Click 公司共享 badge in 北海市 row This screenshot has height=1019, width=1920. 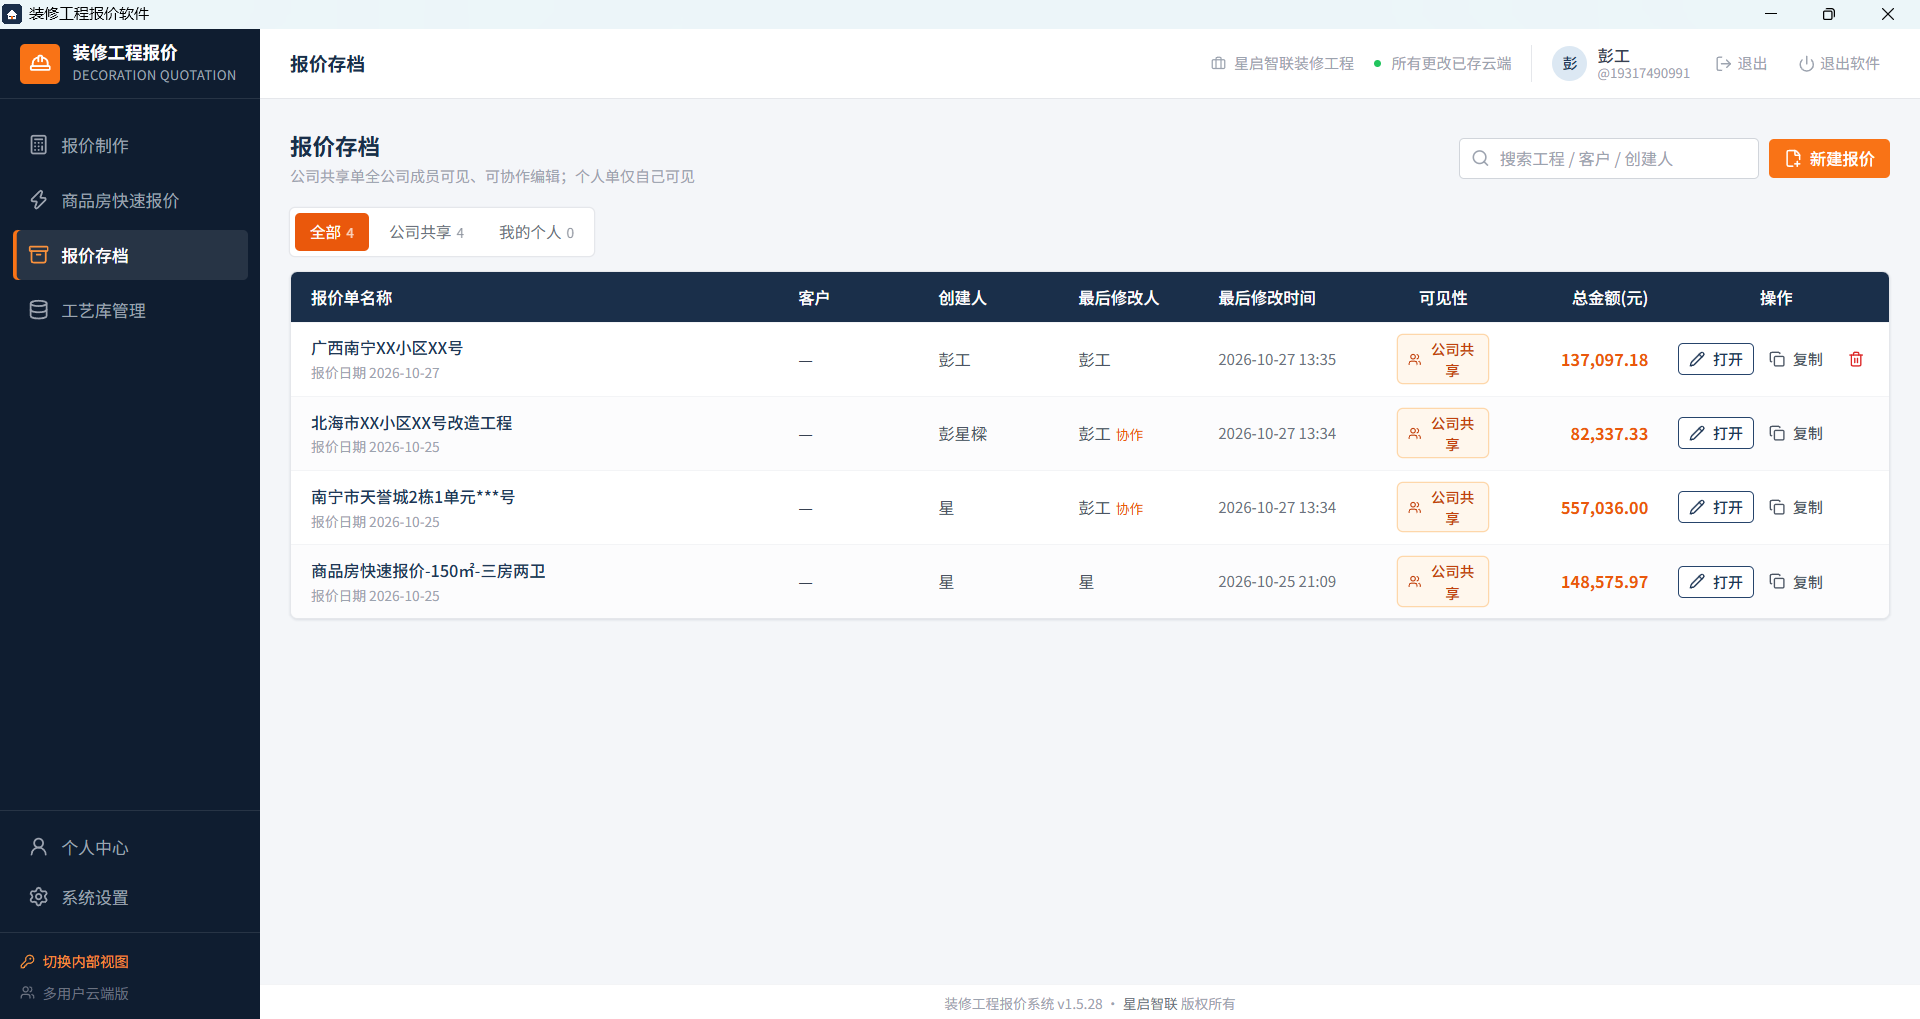coord(1442,433)
